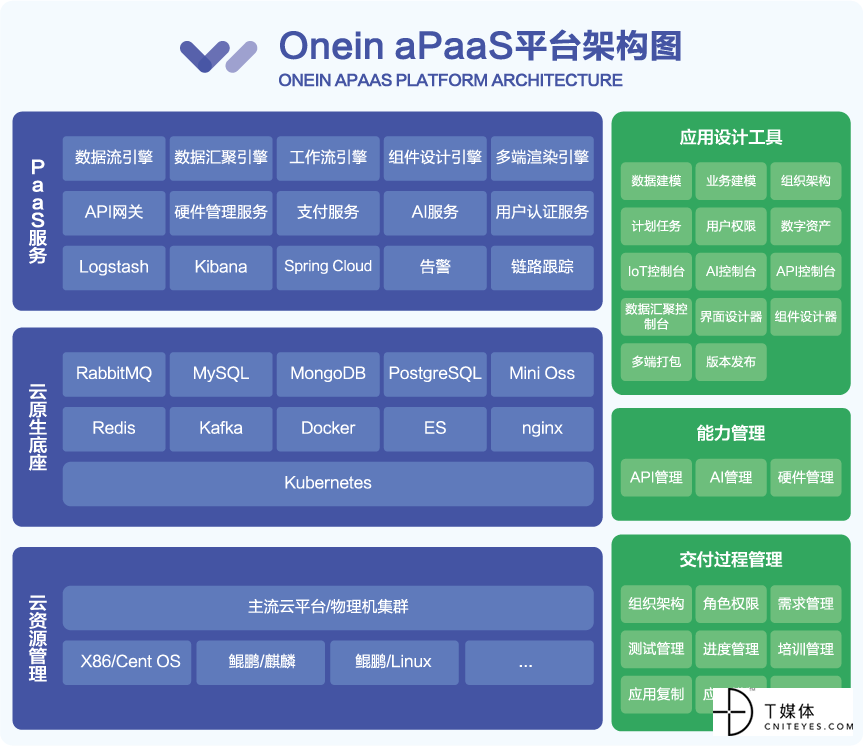Image resolution: width=863 pixels, height=746 pixels.
Task: Select the RabbitMQ box
Action: [x=114, y=374]
